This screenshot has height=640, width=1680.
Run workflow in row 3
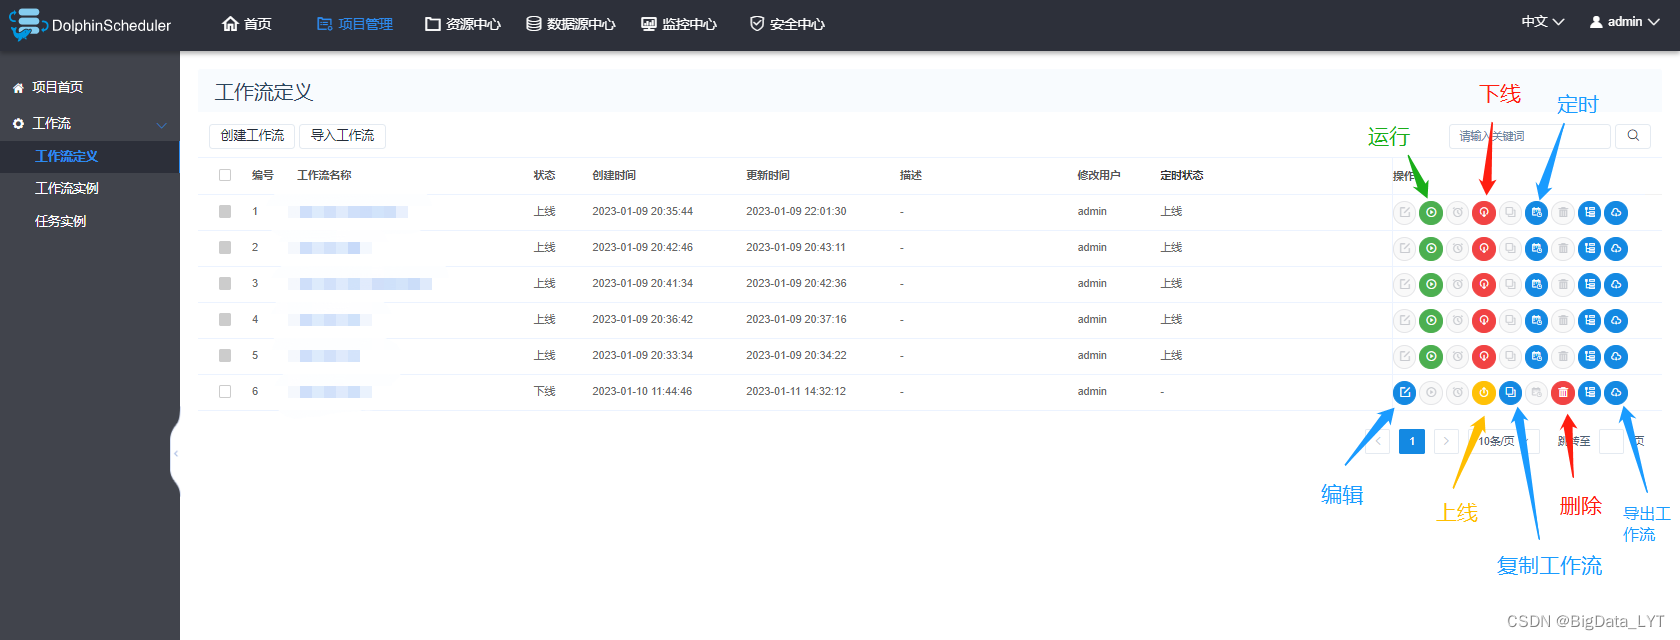[x=1431, y=284]
